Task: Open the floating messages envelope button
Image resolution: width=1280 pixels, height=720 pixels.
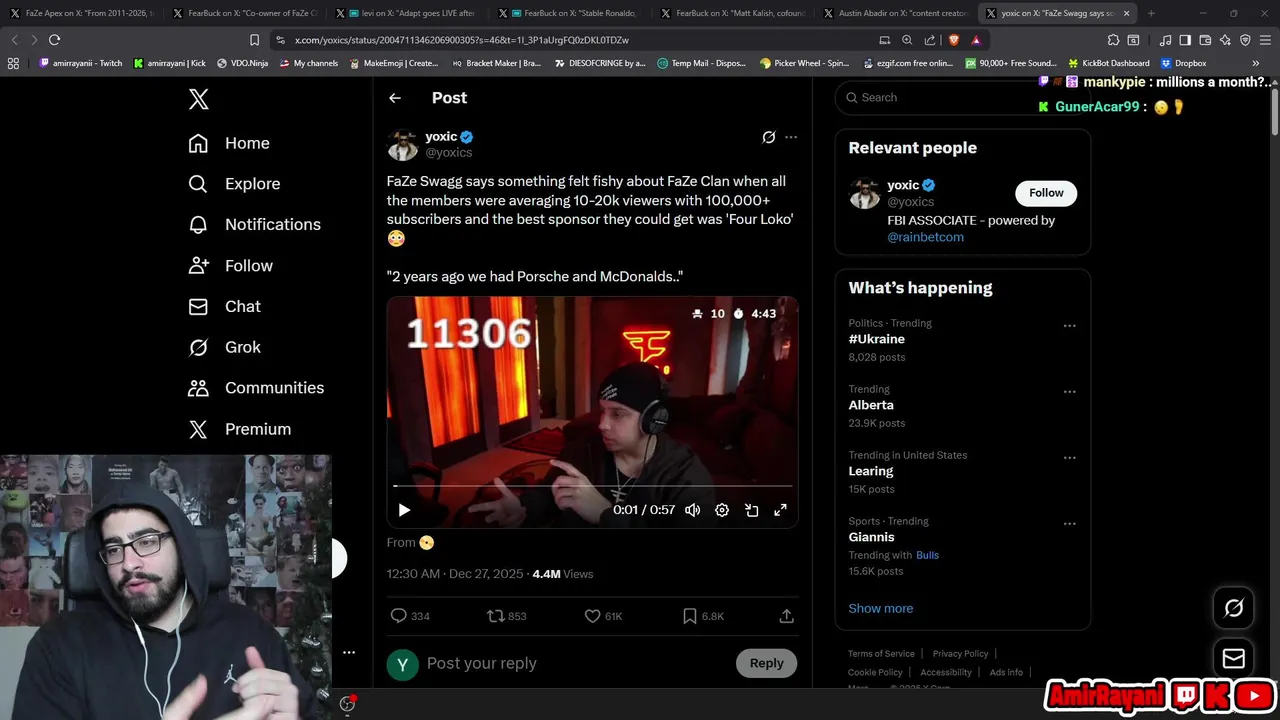Action: (x=1234, y=658)
